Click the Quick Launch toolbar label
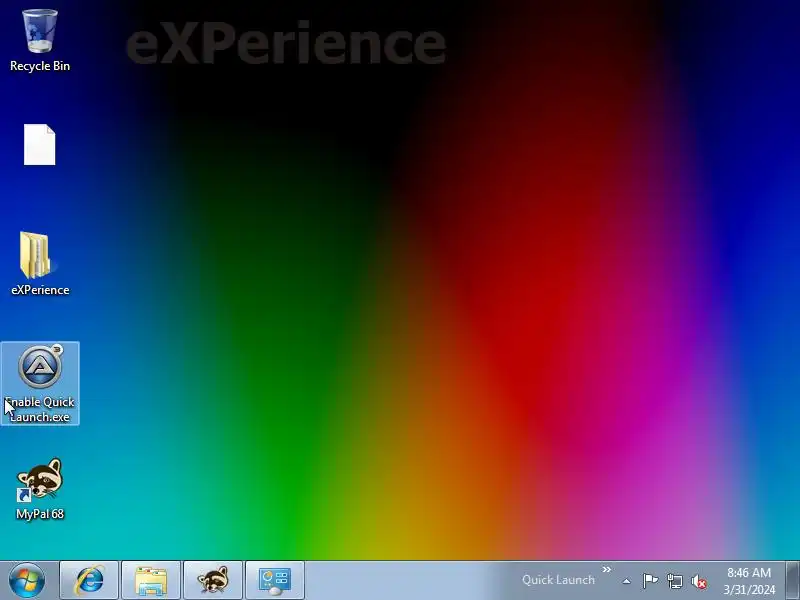800x600 pixels. tap(558, 580)
